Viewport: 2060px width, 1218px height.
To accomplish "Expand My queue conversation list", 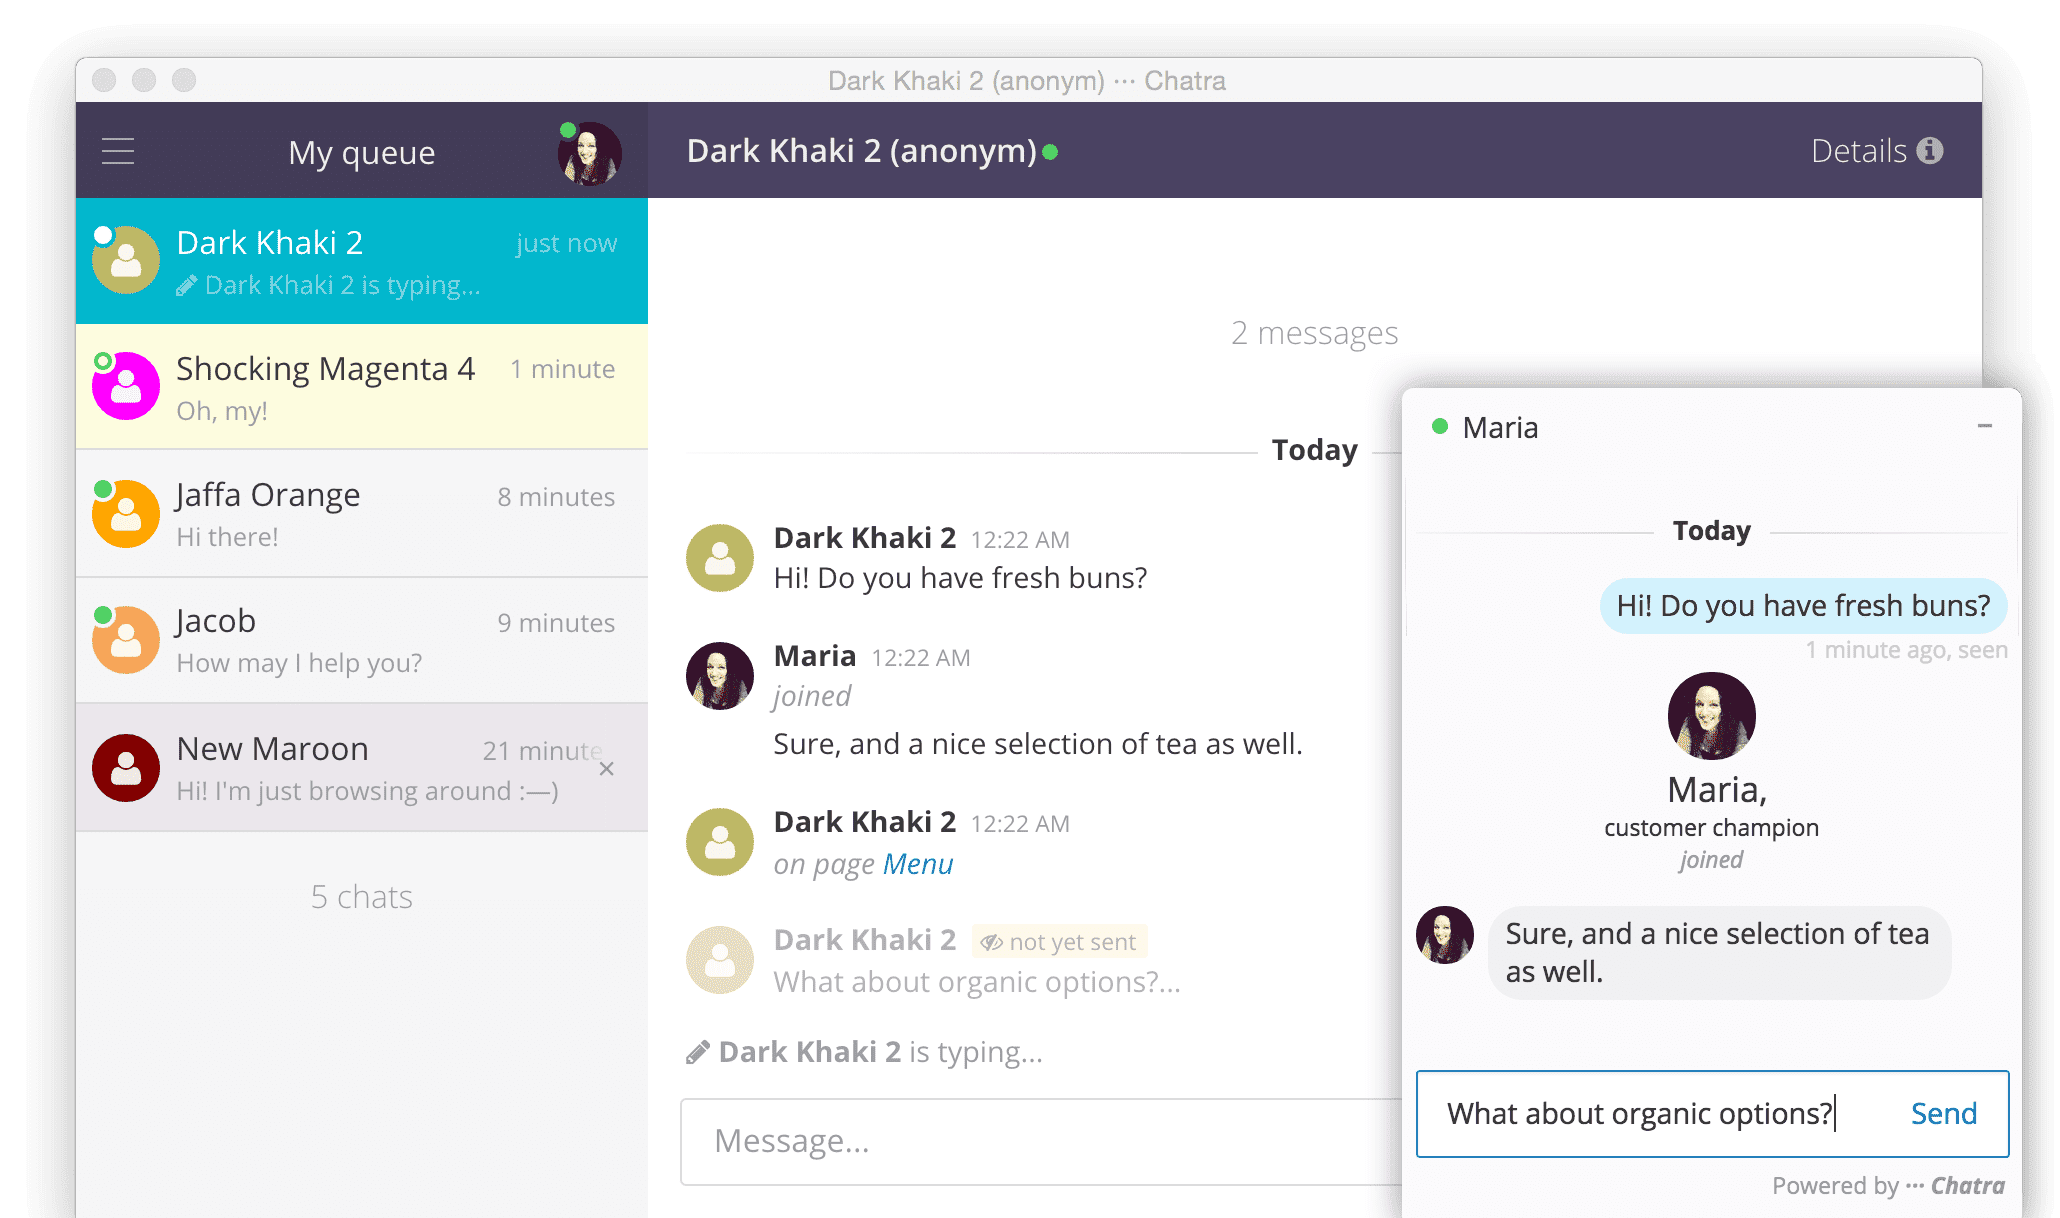I will click(x=122, y=149).
